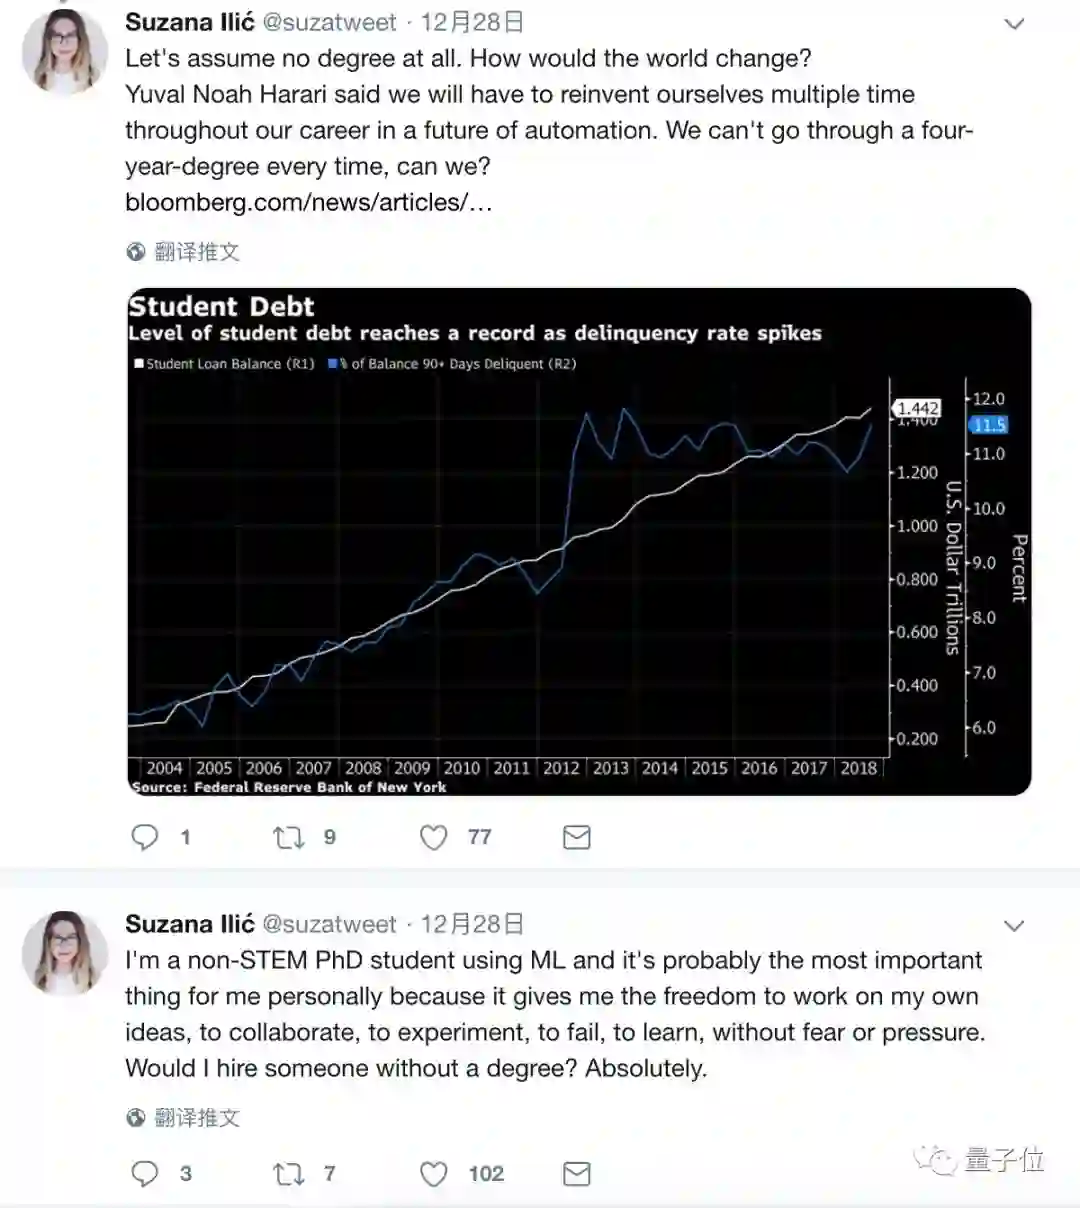
Task: Open Suzana Ilić's avatar on first tweet
Action: [x=64, y=50]
